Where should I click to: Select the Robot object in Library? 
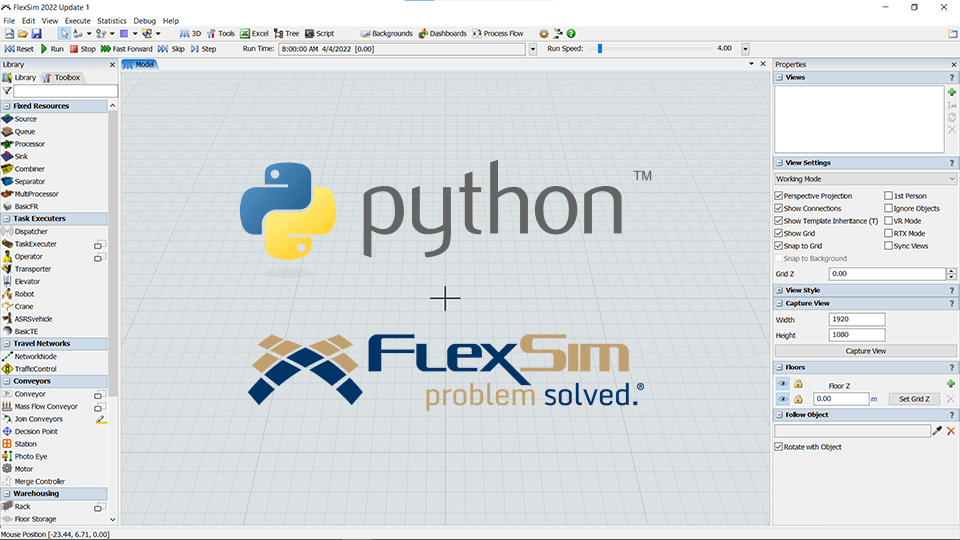[x=18, y=294]
